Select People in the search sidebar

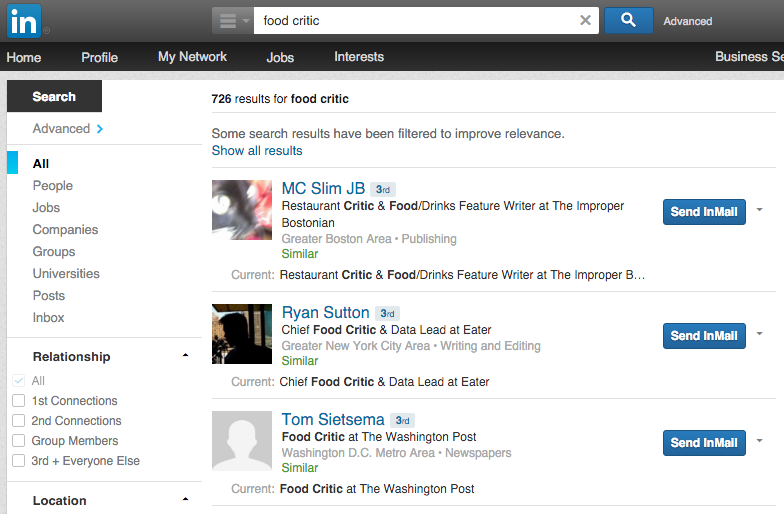(53, 186)
